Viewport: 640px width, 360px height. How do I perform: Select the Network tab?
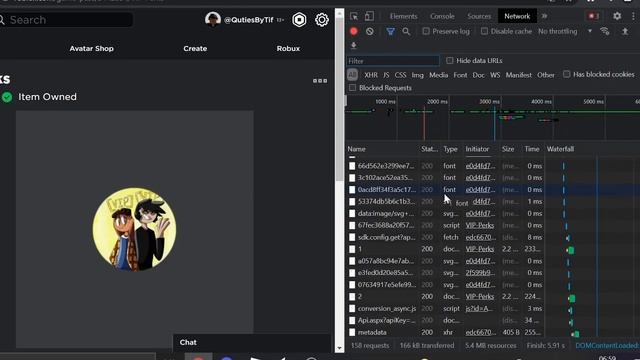tap(517, 16)
